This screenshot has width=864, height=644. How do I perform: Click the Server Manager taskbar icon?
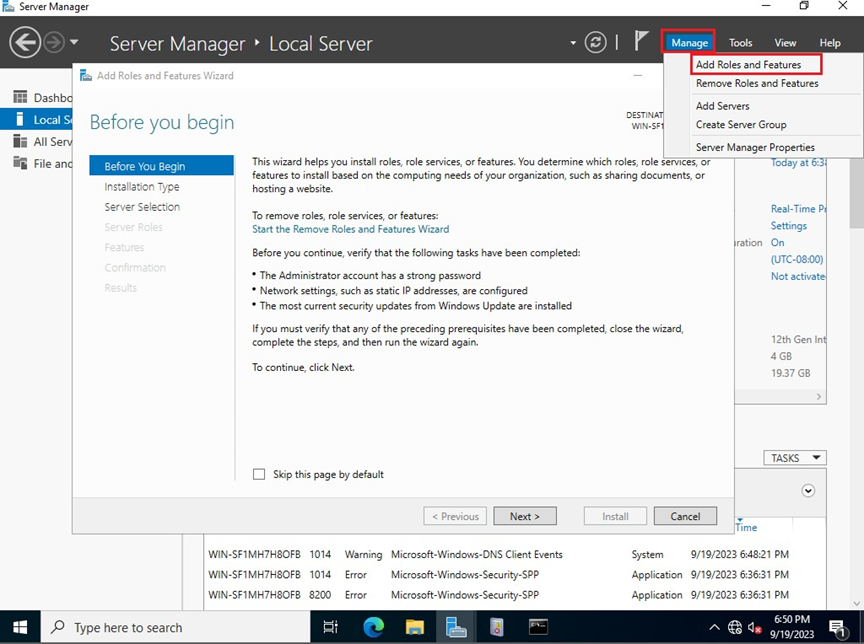456,627
